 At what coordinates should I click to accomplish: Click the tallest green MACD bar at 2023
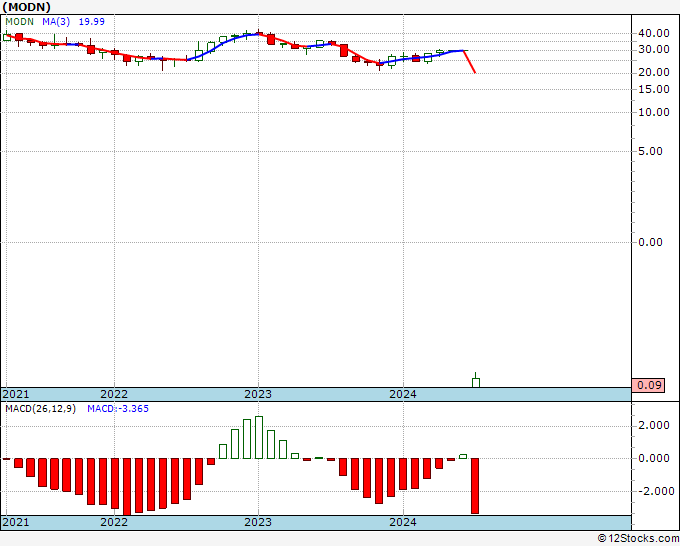(259, 438)
